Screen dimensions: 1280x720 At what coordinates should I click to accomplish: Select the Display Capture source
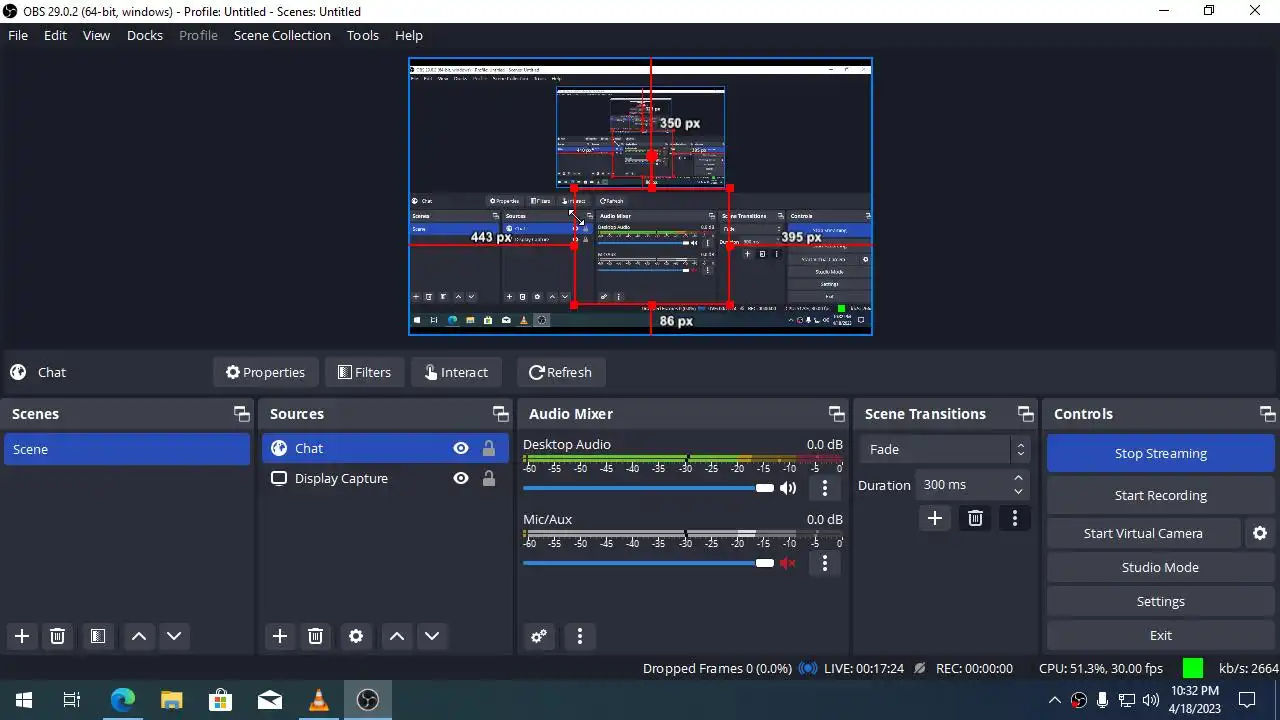385,478
